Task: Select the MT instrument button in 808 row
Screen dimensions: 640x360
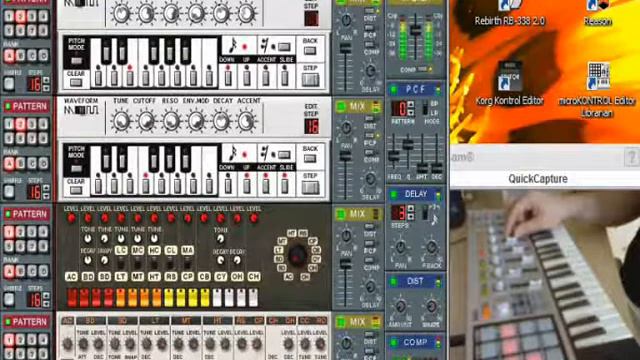Action: (138, 276)
